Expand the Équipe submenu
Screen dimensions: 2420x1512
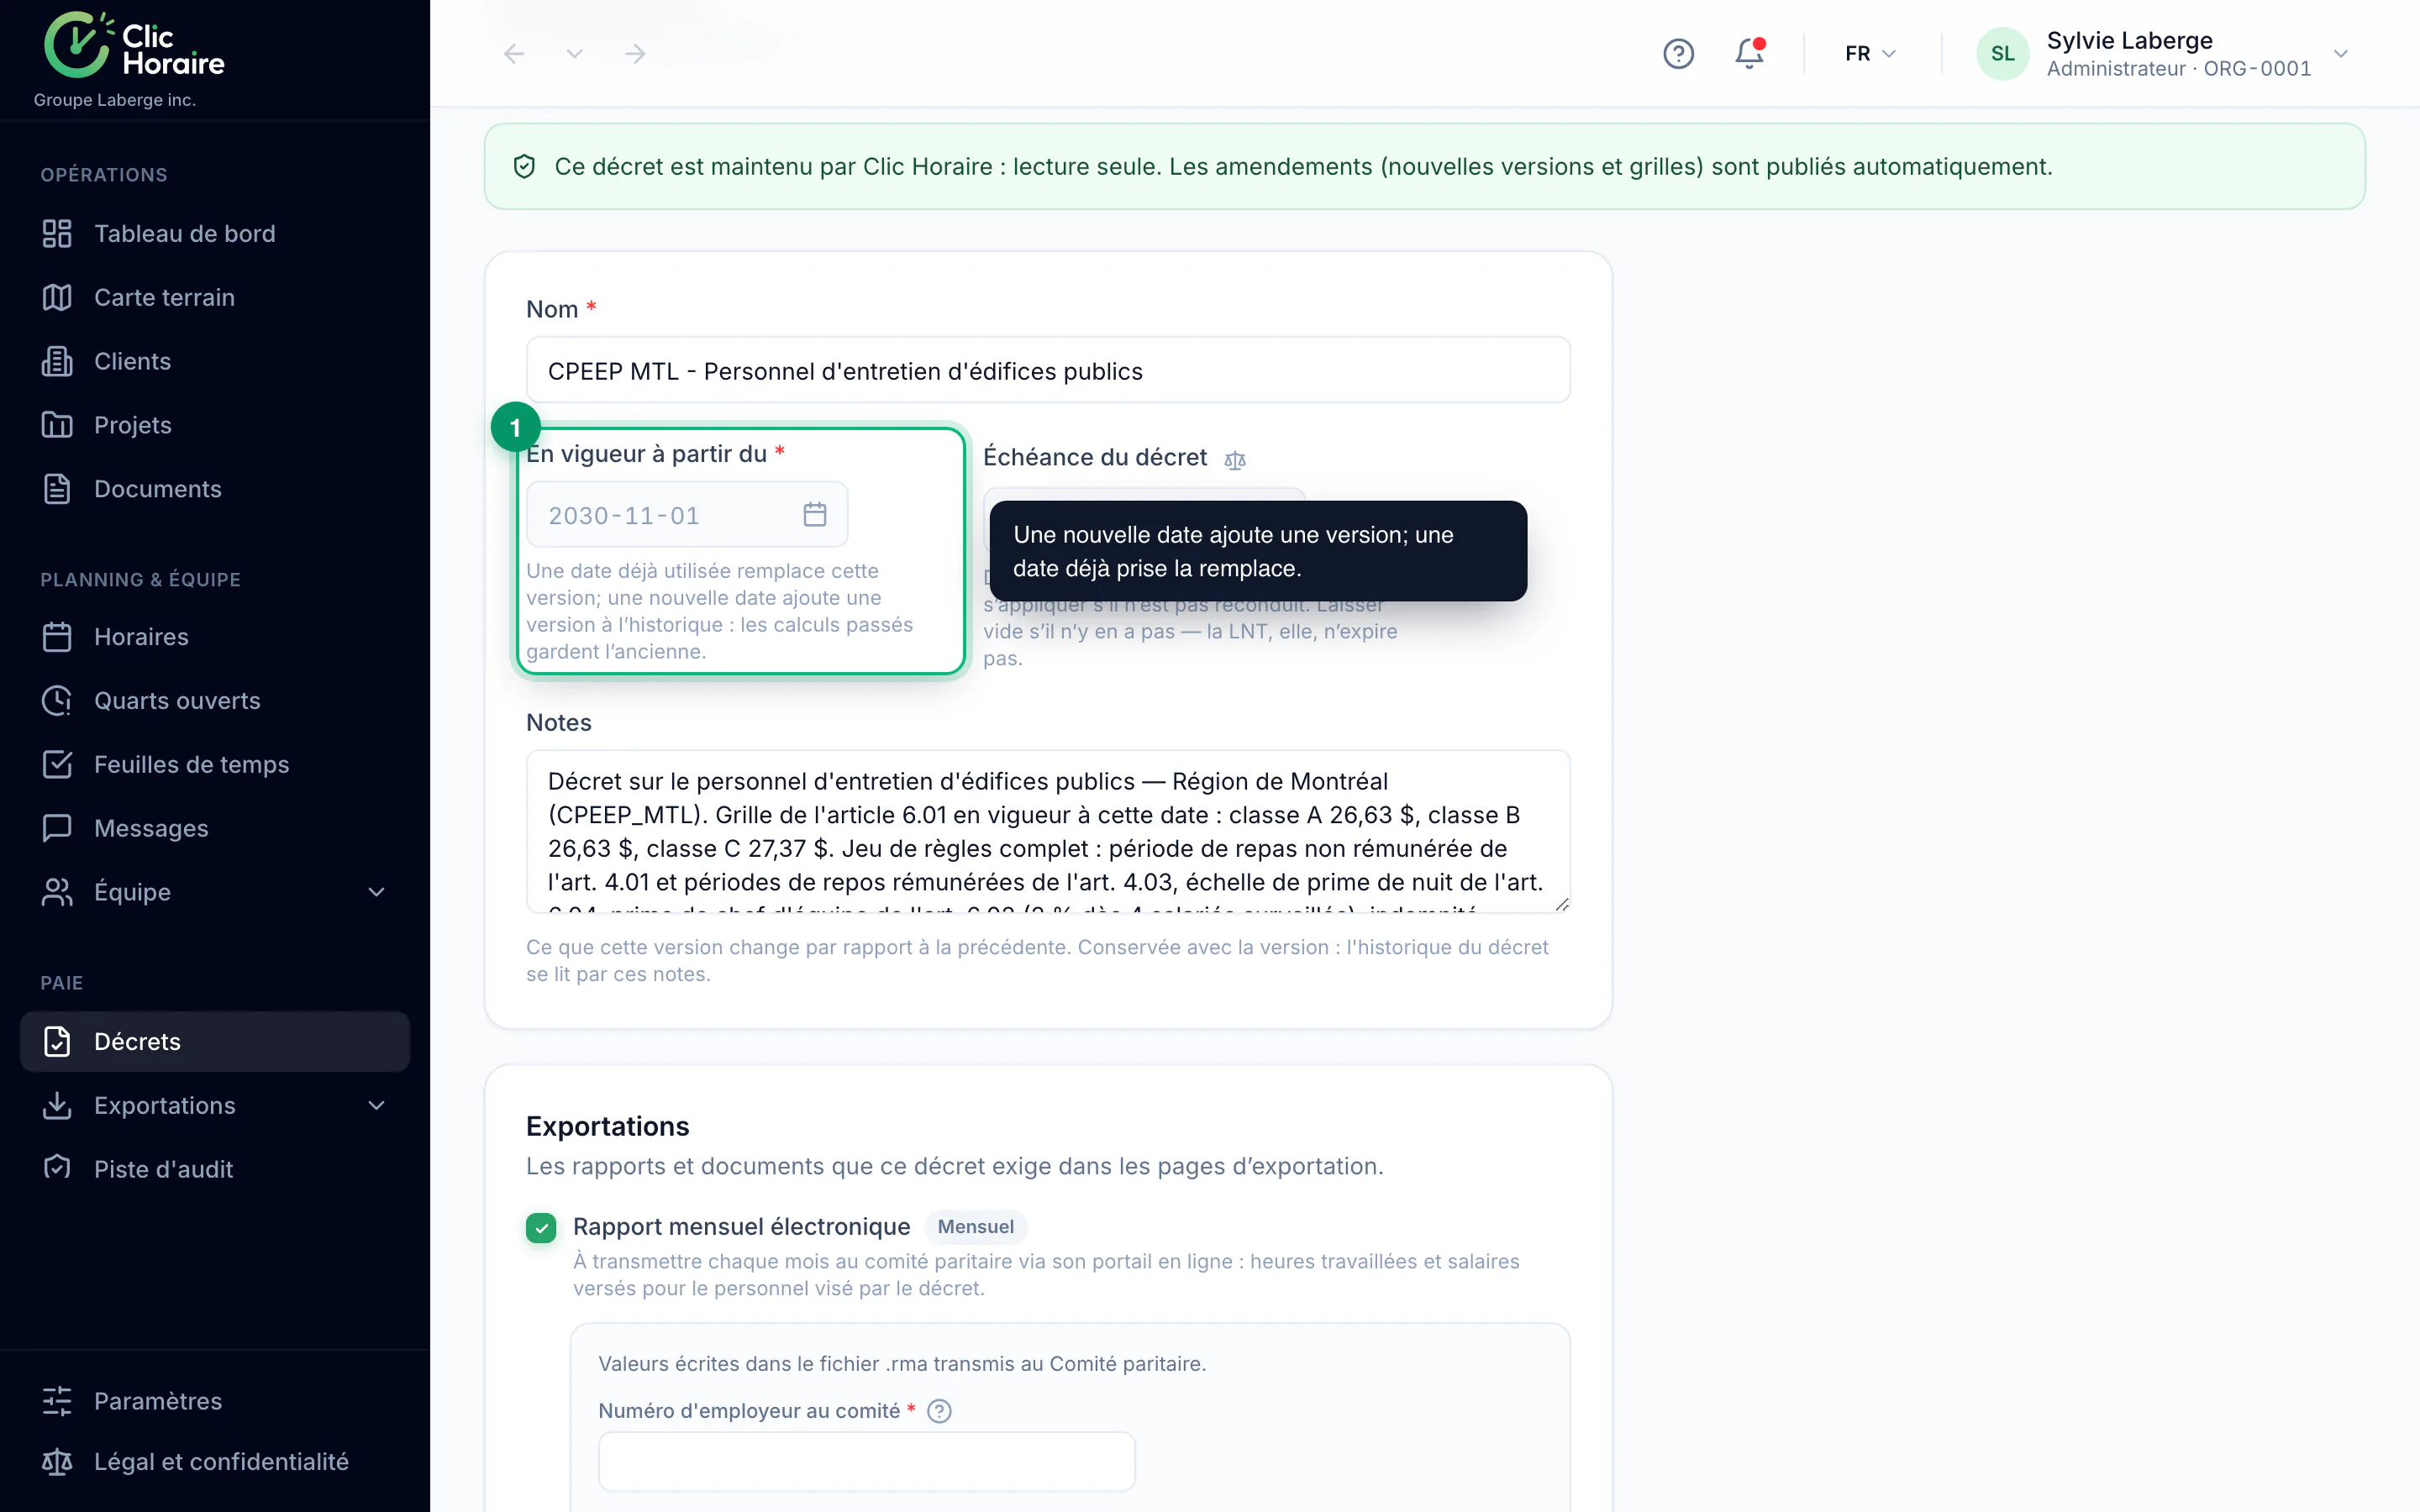tap(377, 892)
